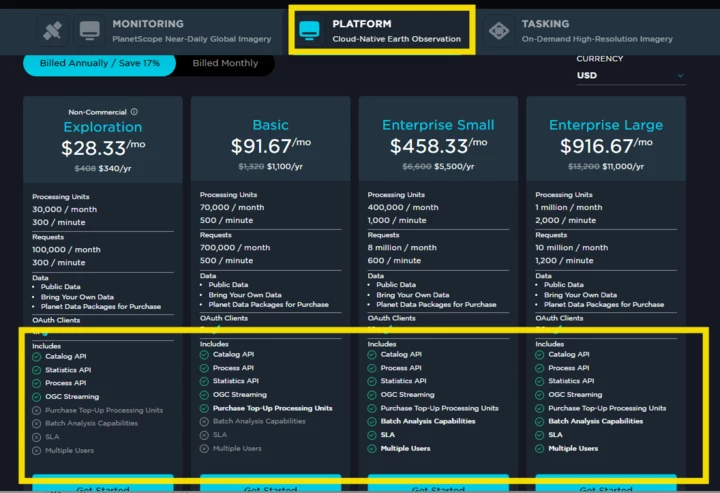The image size is (720, 493).
Task: Click Basic's bold Purchase Top-Up Processing Units
Action: (272, 408)
